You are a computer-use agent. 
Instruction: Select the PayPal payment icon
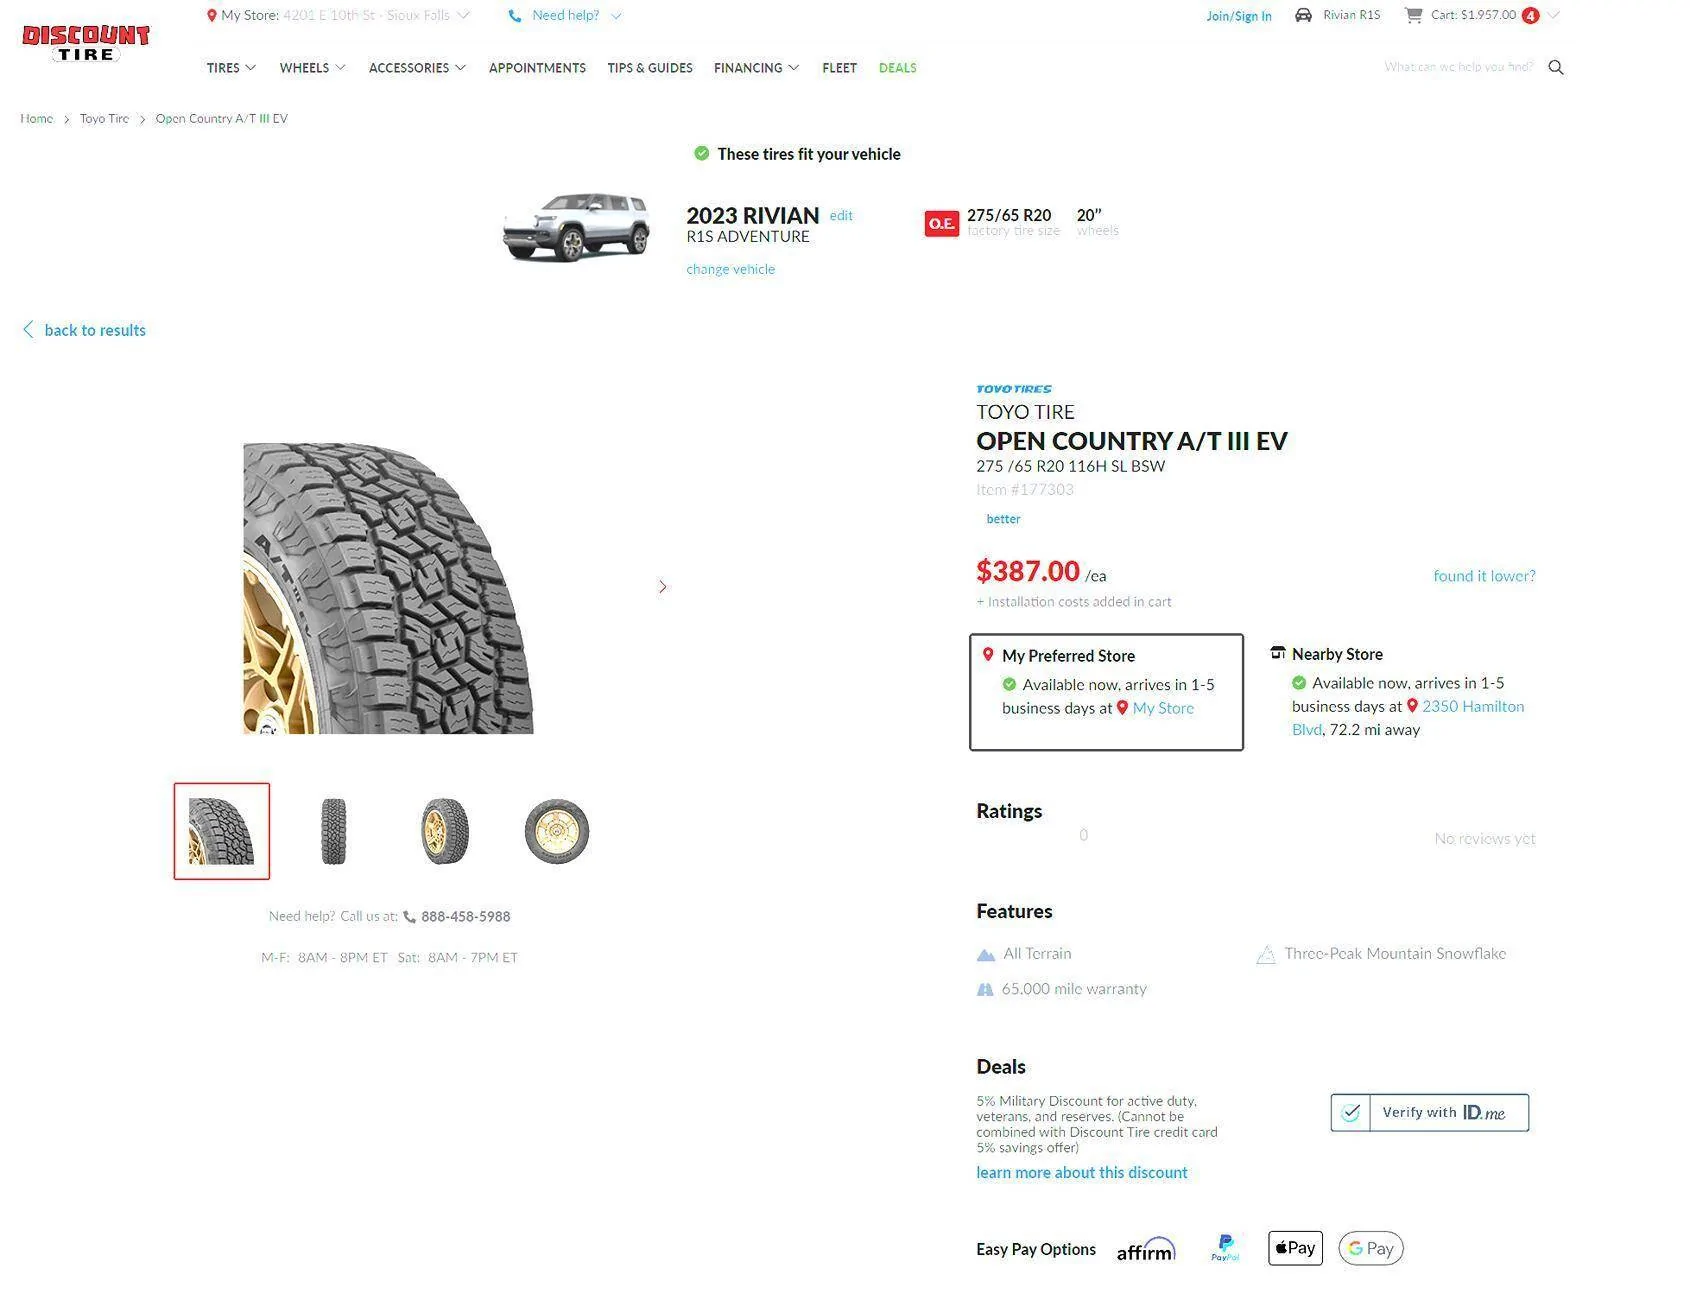click(x=1225, y=1248)
